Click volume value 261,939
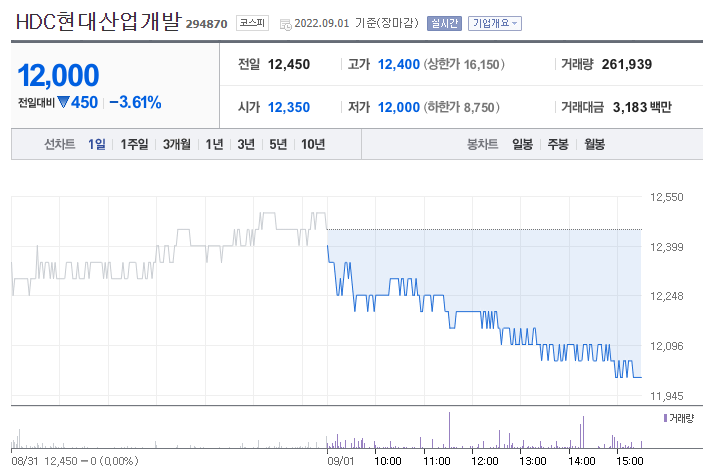The image size is (703, 475). [x=627, y=64]
